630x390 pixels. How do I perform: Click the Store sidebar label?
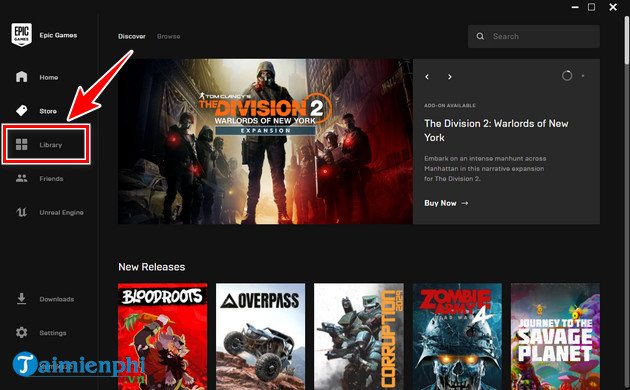coord(48,111)
